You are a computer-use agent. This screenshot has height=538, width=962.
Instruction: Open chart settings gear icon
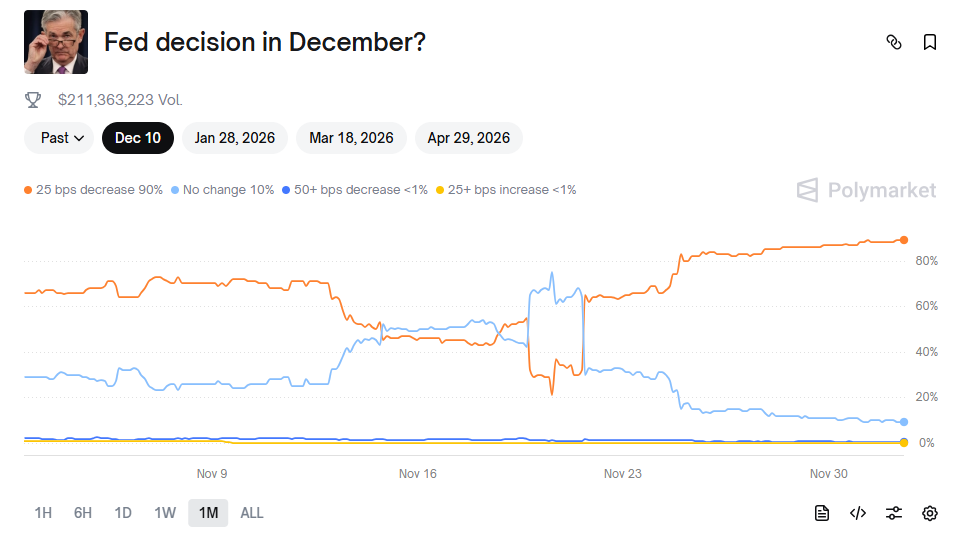[930, 513]
